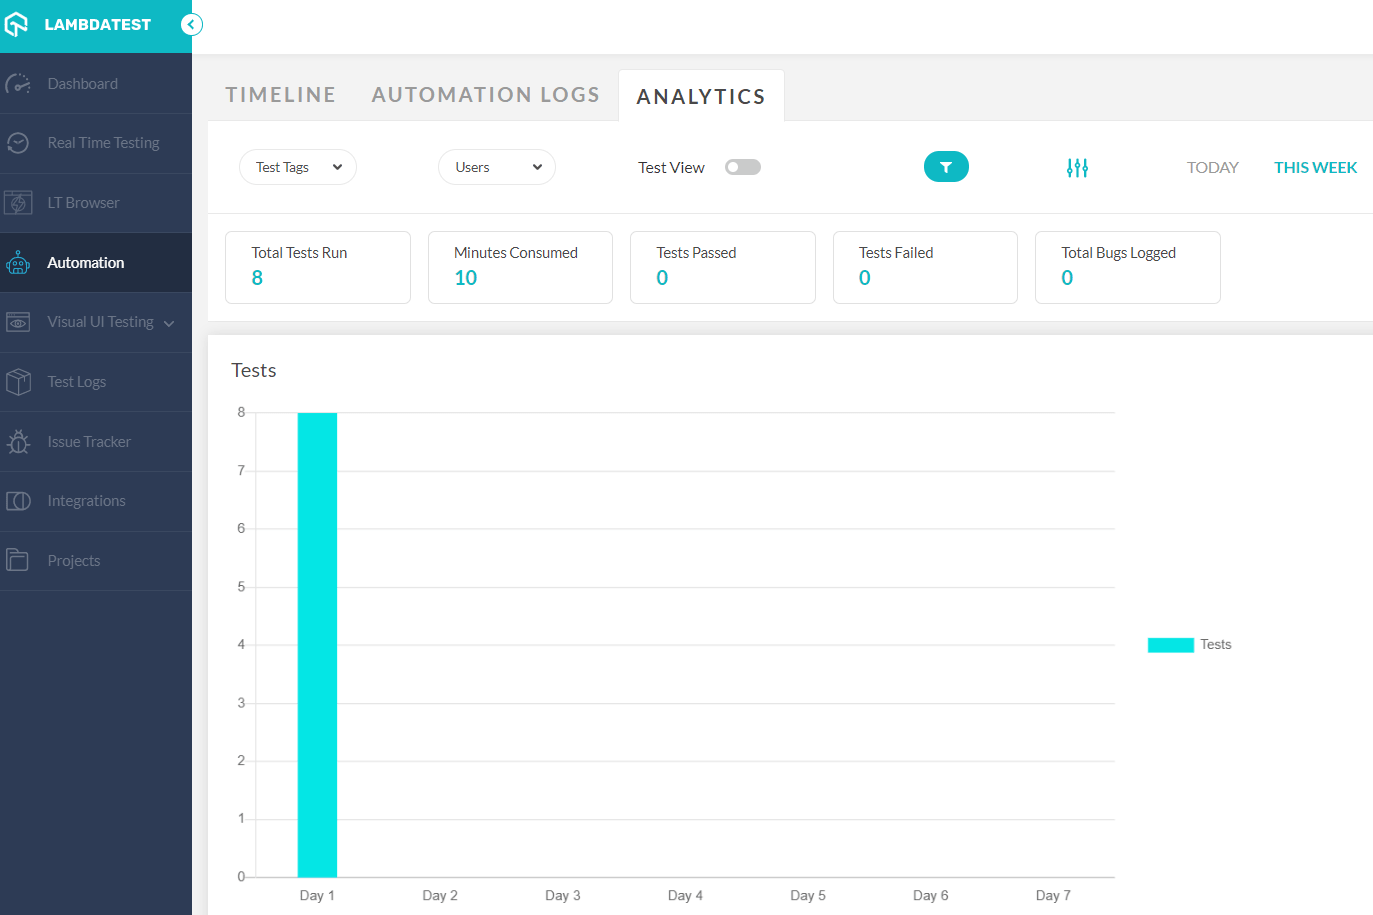The image size is (1373, 915).
Task: Show data for Today
Action: point(1212,168)
